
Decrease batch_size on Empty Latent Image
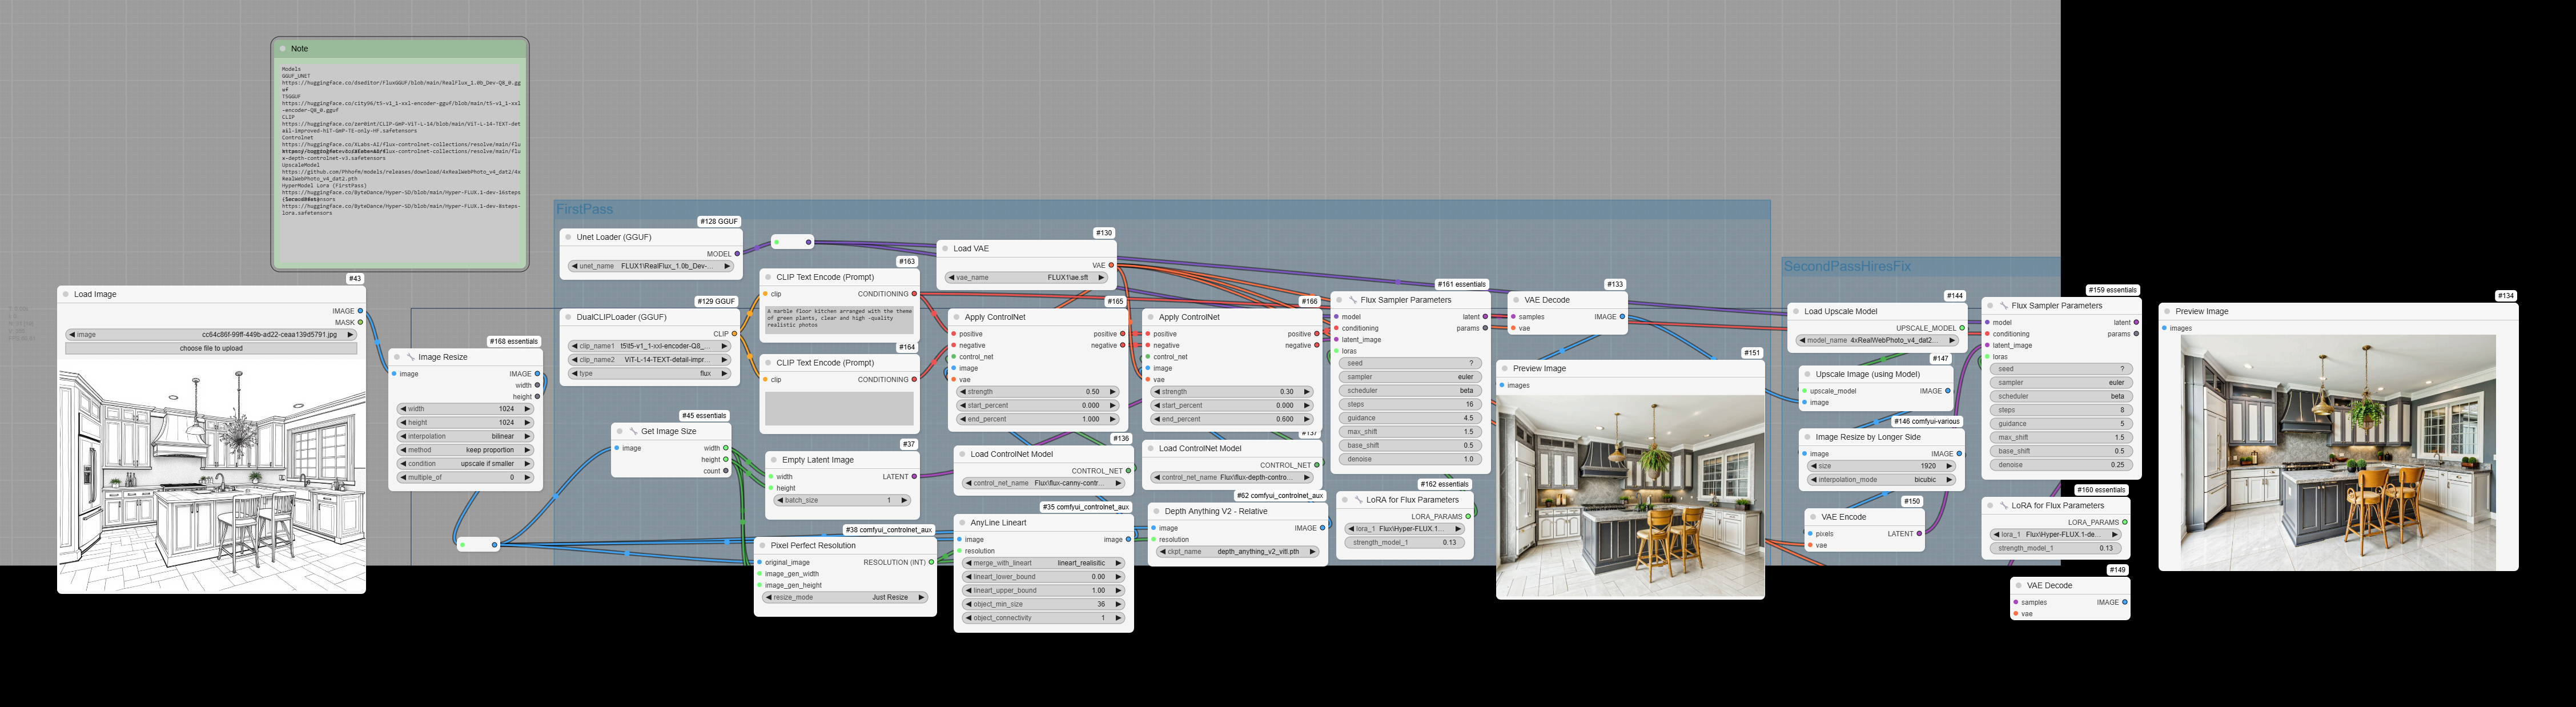[781, 500]
